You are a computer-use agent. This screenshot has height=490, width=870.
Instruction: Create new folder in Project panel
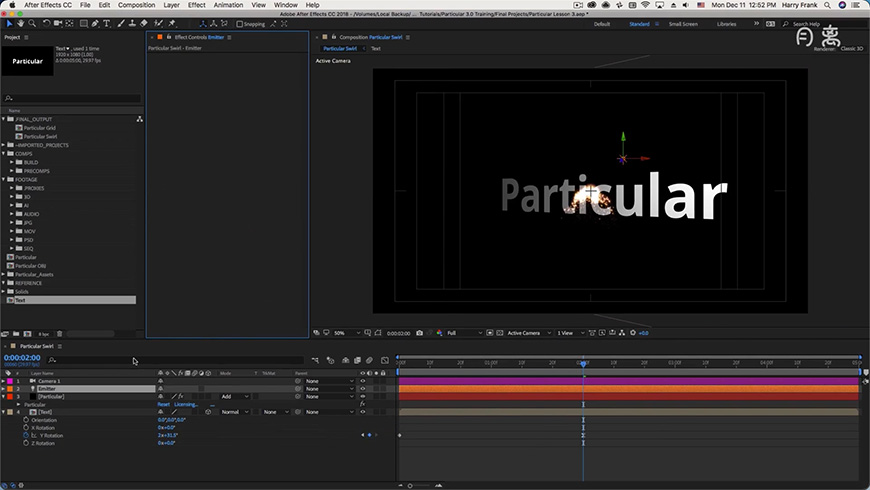click(x=16, y=334)
